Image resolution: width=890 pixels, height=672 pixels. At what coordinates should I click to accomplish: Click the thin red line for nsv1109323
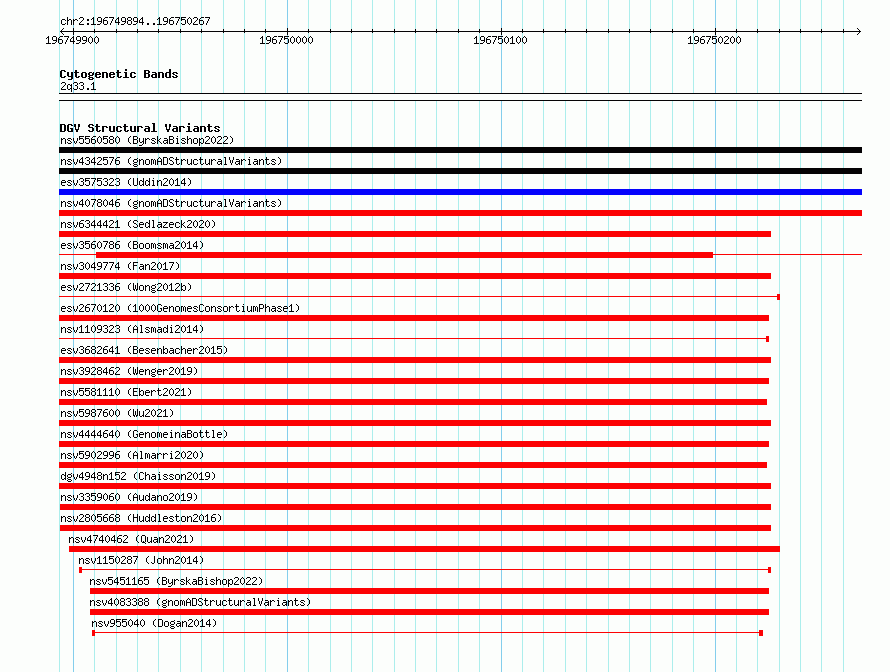coord(414,339)
